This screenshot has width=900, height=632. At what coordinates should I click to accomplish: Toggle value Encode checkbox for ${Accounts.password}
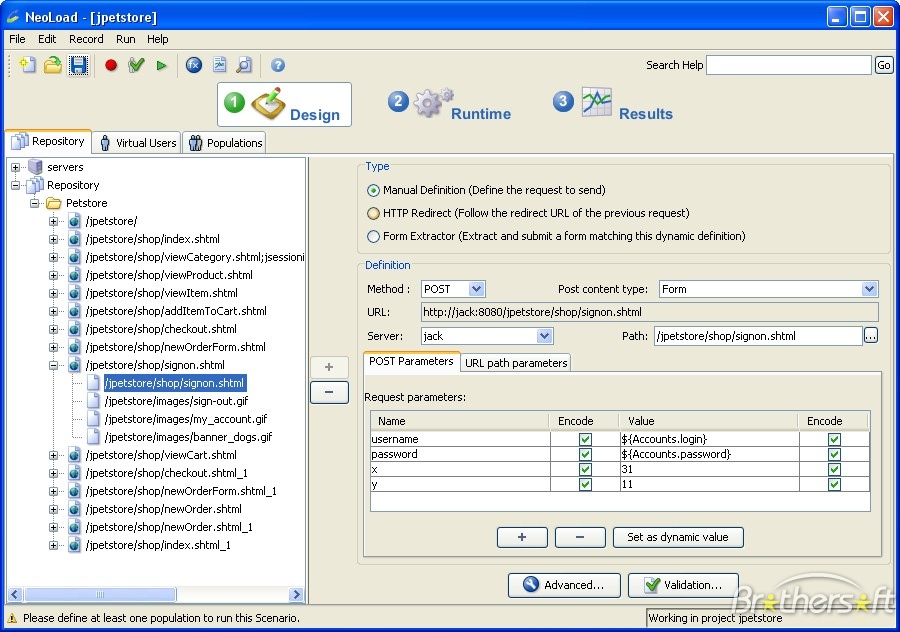(834, 454)
